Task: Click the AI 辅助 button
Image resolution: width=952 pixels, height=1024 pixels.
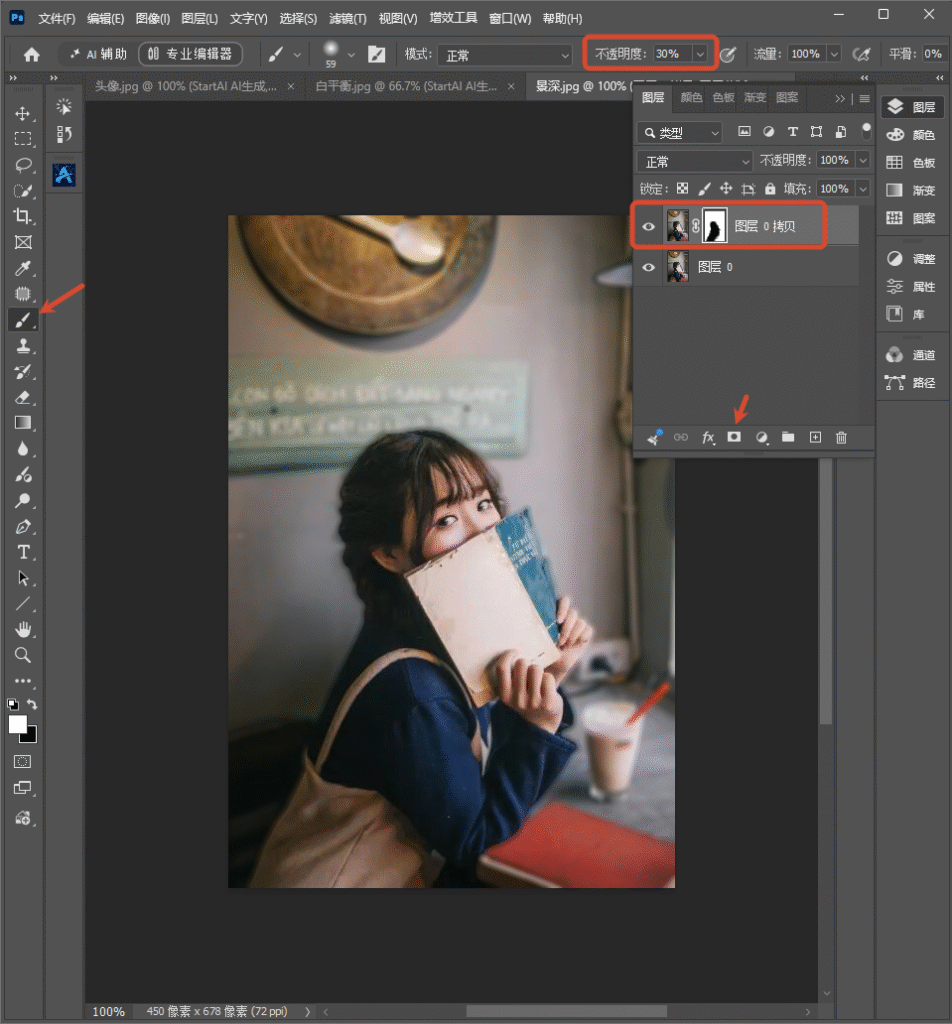Action: tap(99, 54)
